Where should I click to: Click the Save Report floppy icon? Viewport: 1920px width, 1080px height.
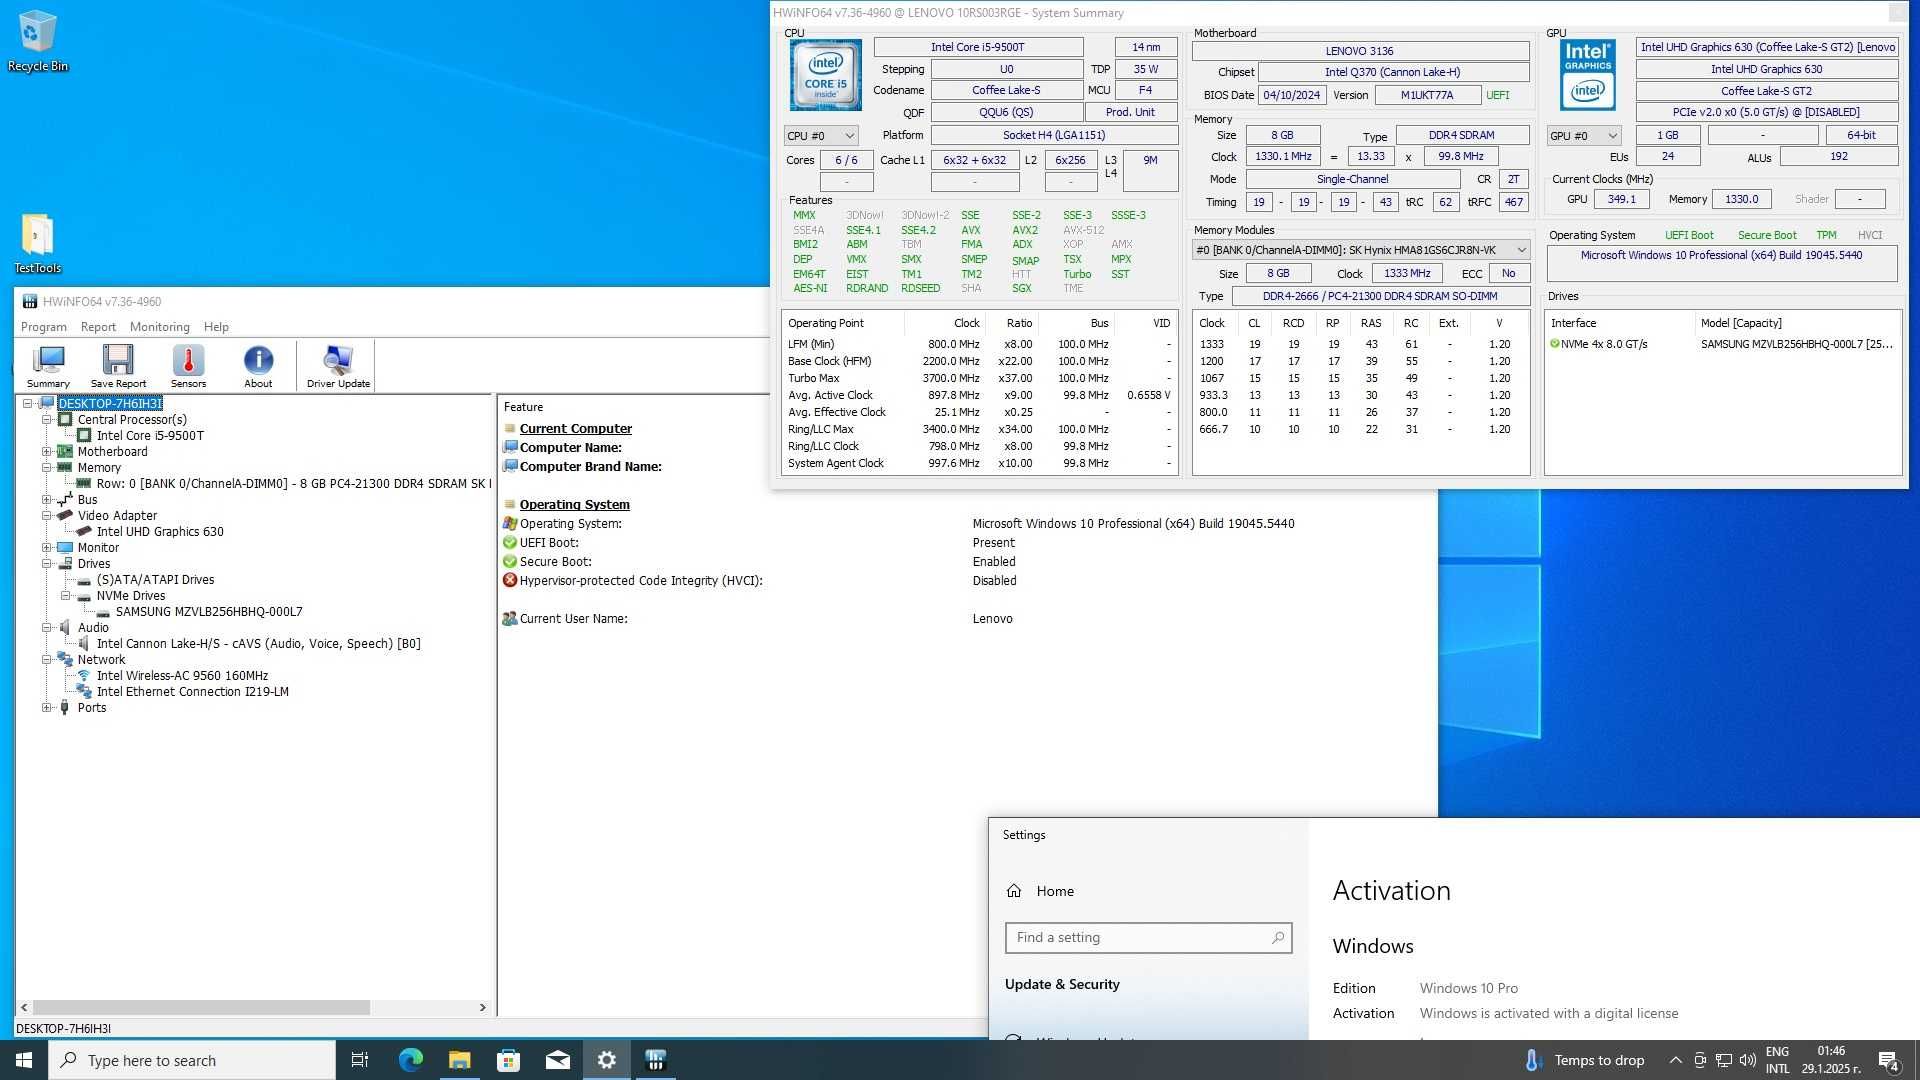pos(118,366)
